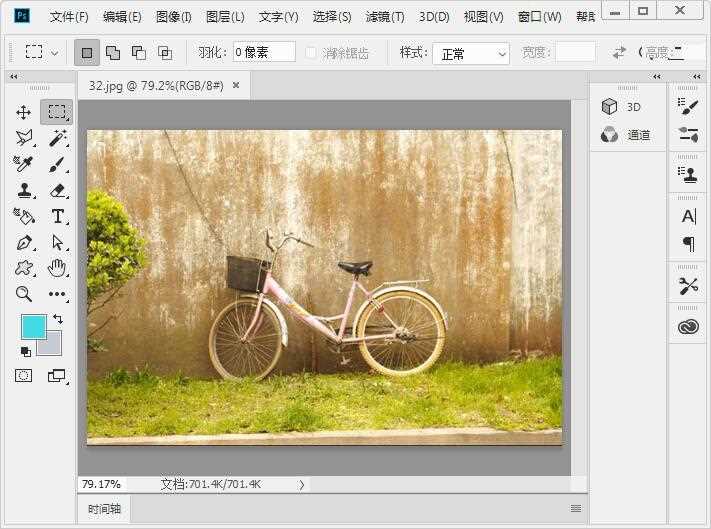
Task: Select the Magic Wand tool
Action: point(57,139)
